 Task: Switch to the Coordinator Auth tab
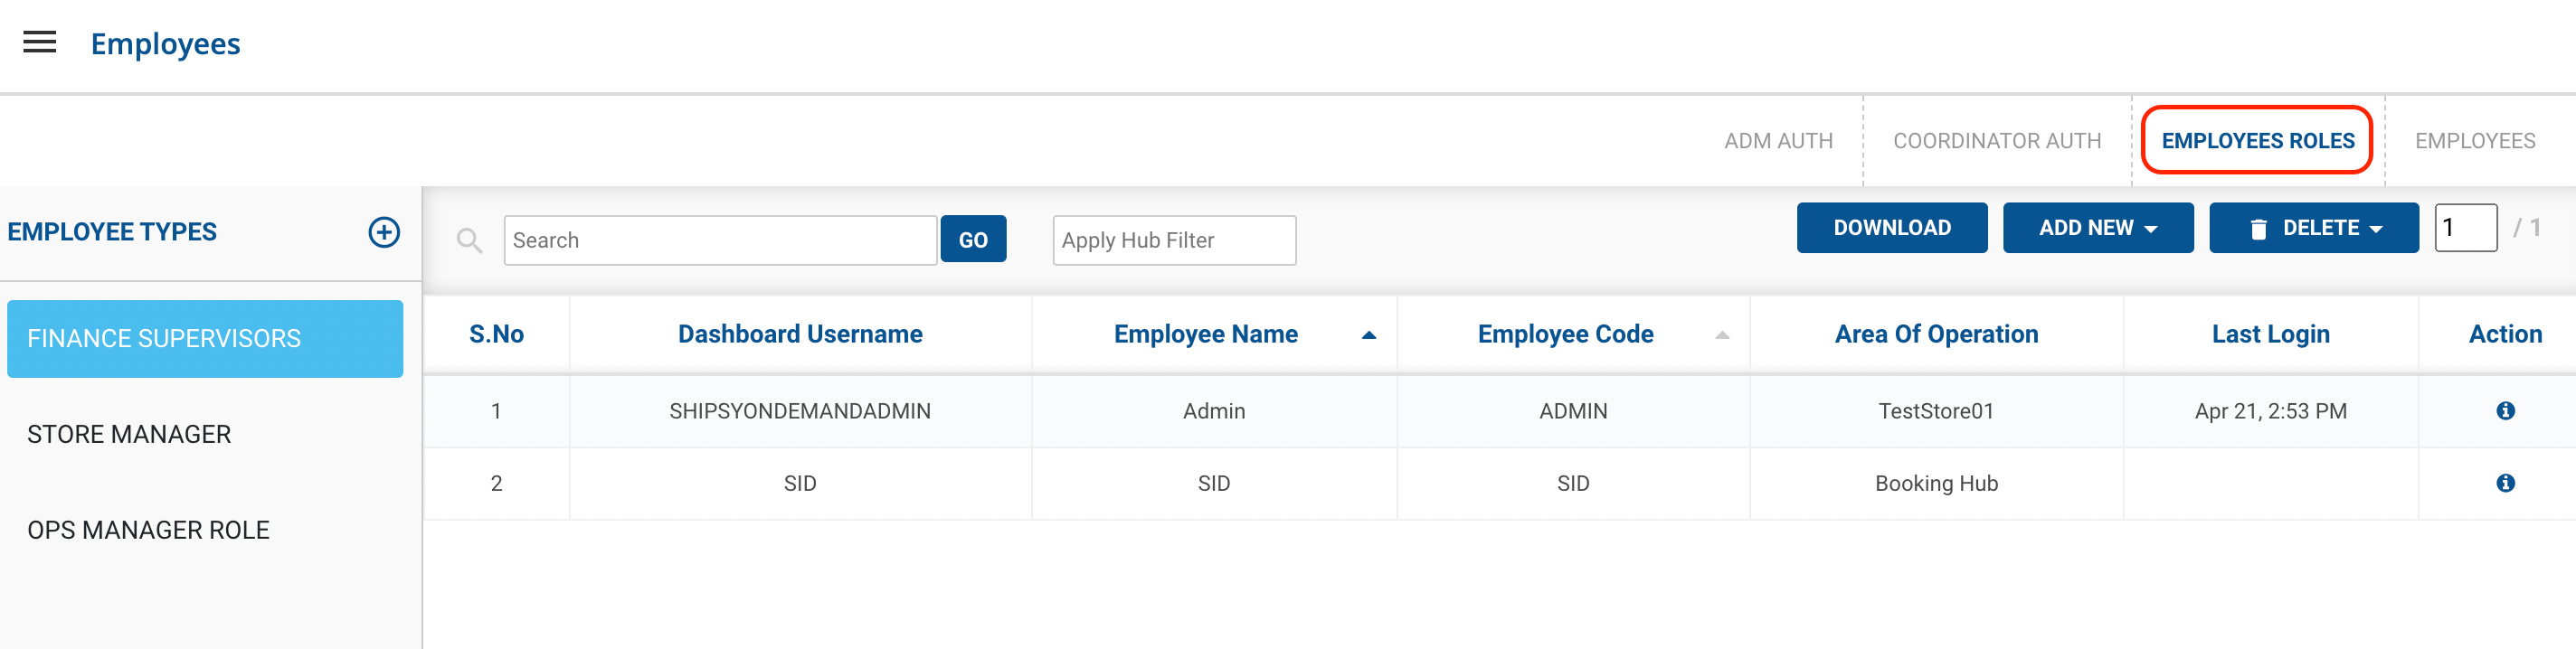[1996, 141]
